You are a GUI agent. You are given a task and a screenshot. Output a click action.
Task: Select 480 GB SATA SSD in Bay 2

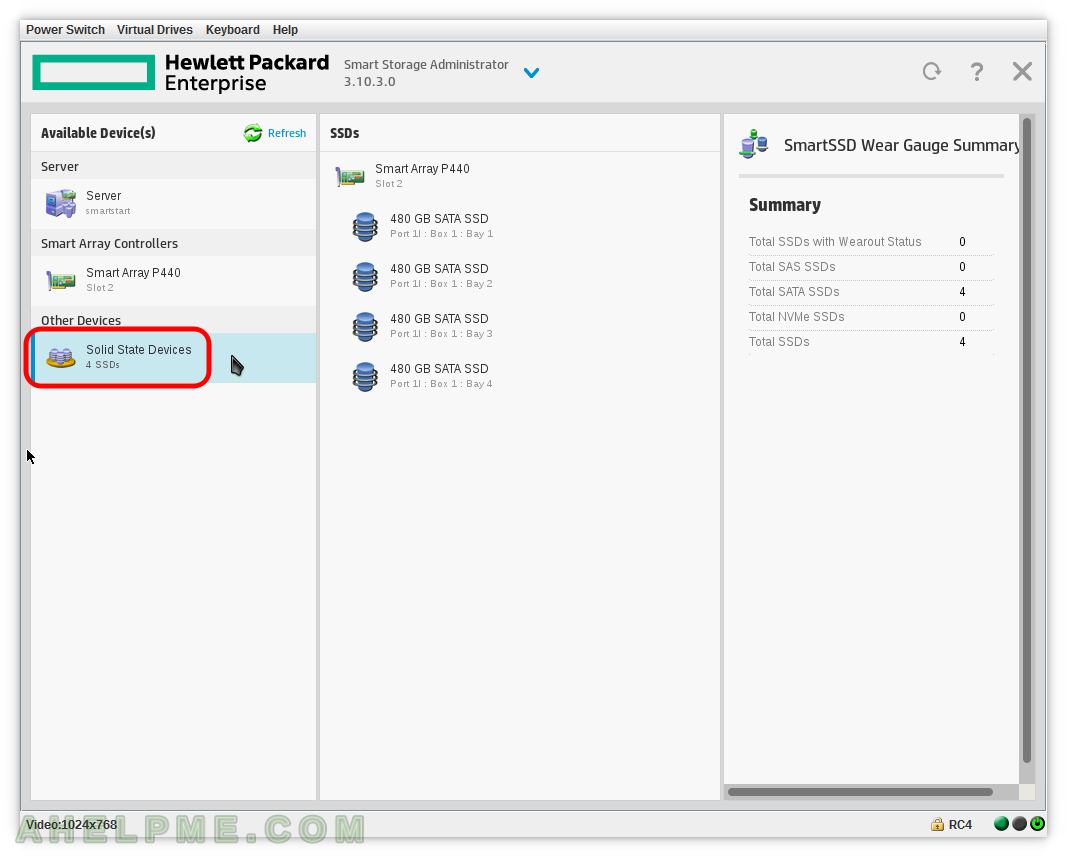441,275
